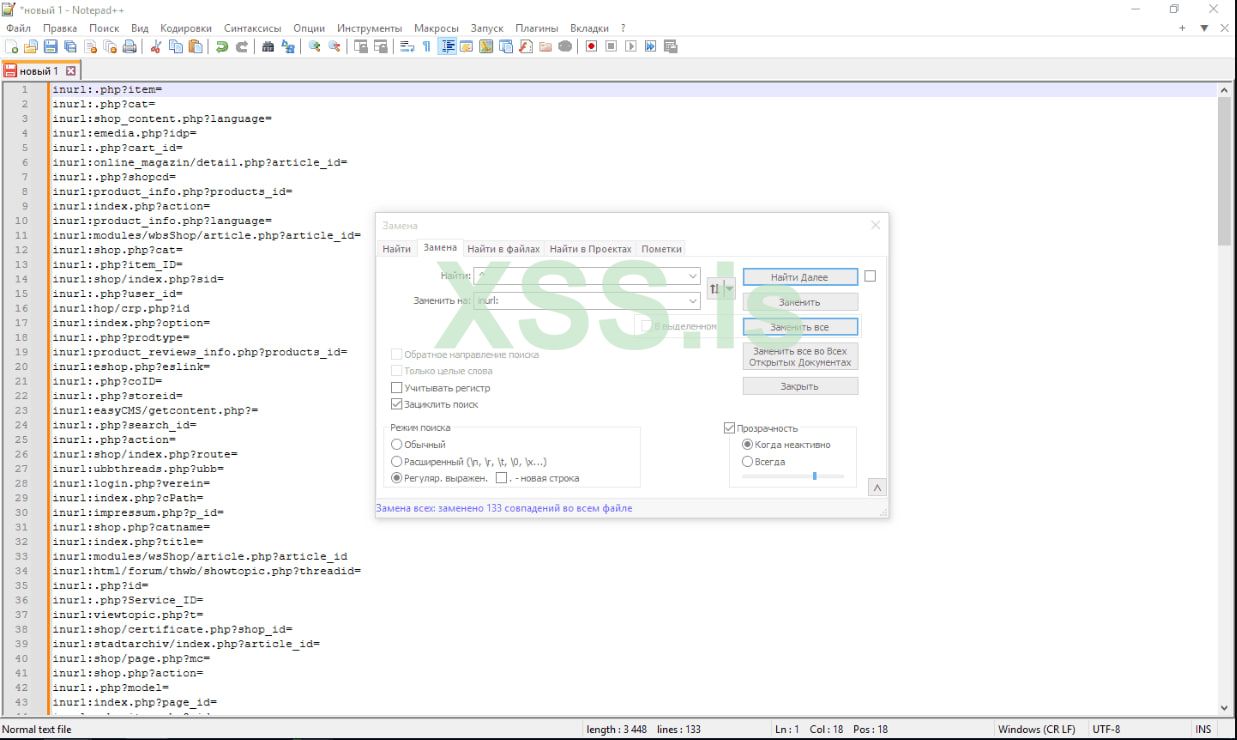Select "Регуляр. выражен." search mode
The image size is (1237, 740).
[397, 478]
